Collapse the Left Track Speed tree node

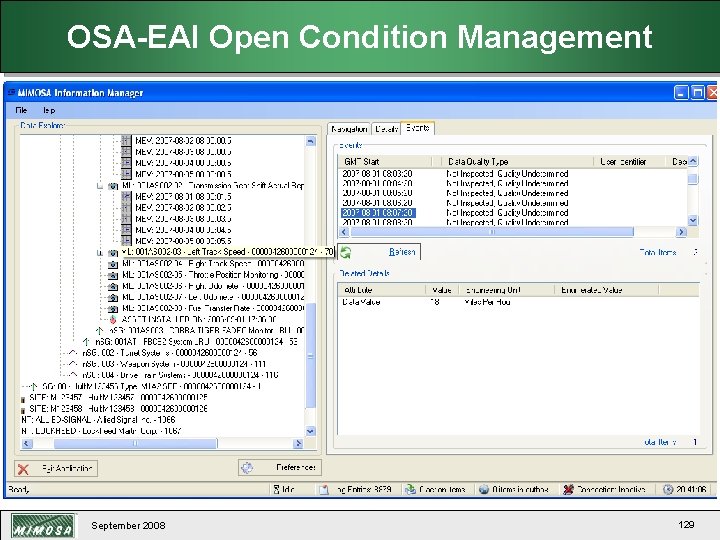(100, 253)
